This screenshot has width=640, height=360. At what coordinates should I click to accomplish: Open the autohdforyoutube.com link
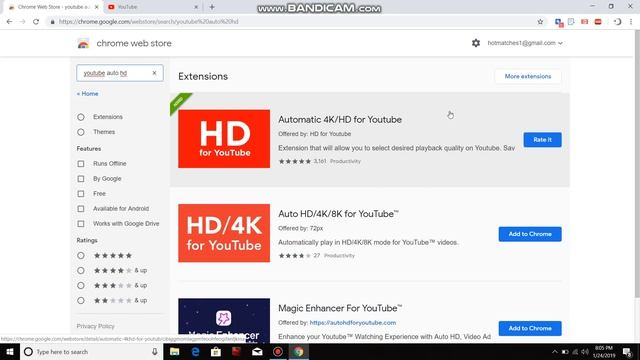click(353, 322)
